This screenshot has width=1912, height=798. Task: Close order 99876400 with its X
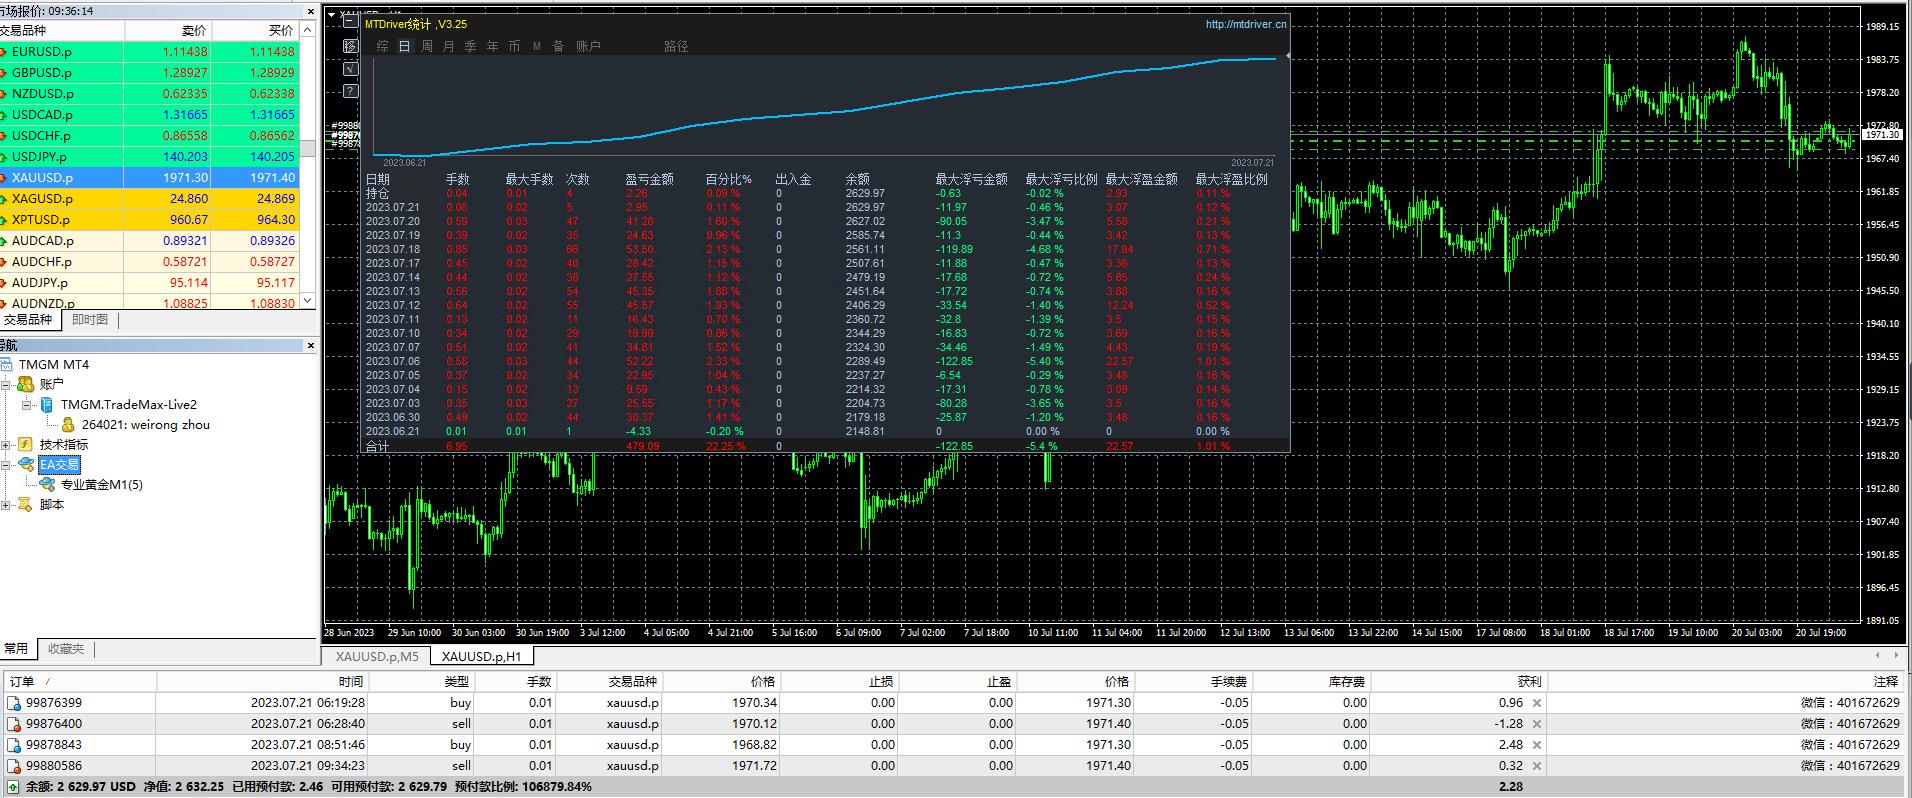coord(1537,724)
